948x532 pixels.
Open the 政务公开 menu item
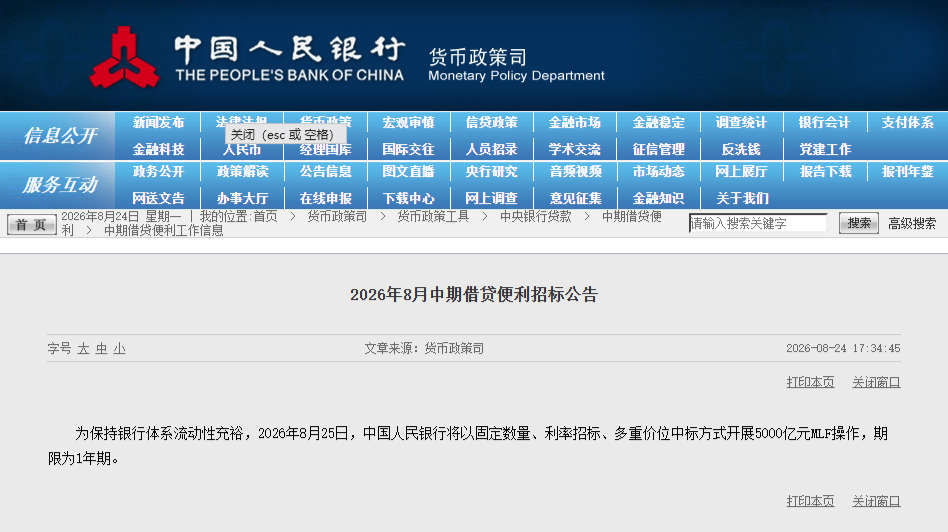pyautogui.click(x=158, y=172)
